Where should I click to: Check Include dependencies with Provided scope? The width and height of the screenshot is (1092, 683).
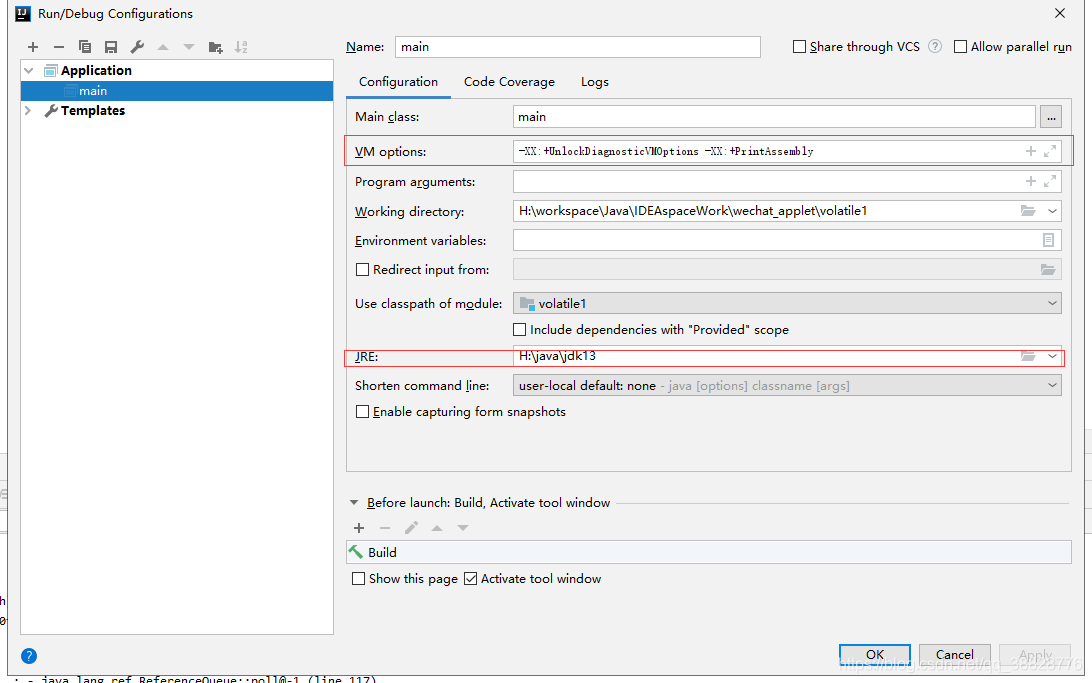(x=520, y=329)
